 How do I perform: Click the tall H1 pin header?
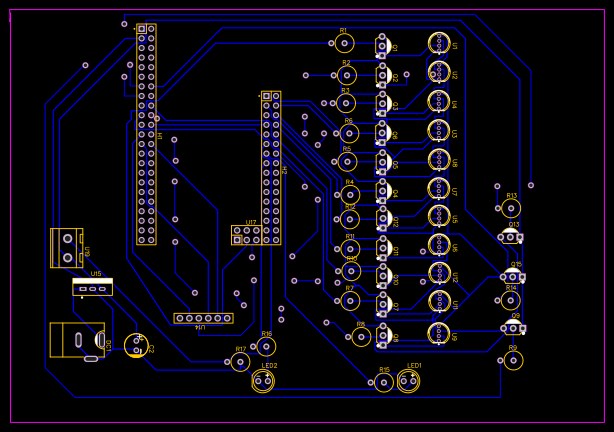pos(146,134)
